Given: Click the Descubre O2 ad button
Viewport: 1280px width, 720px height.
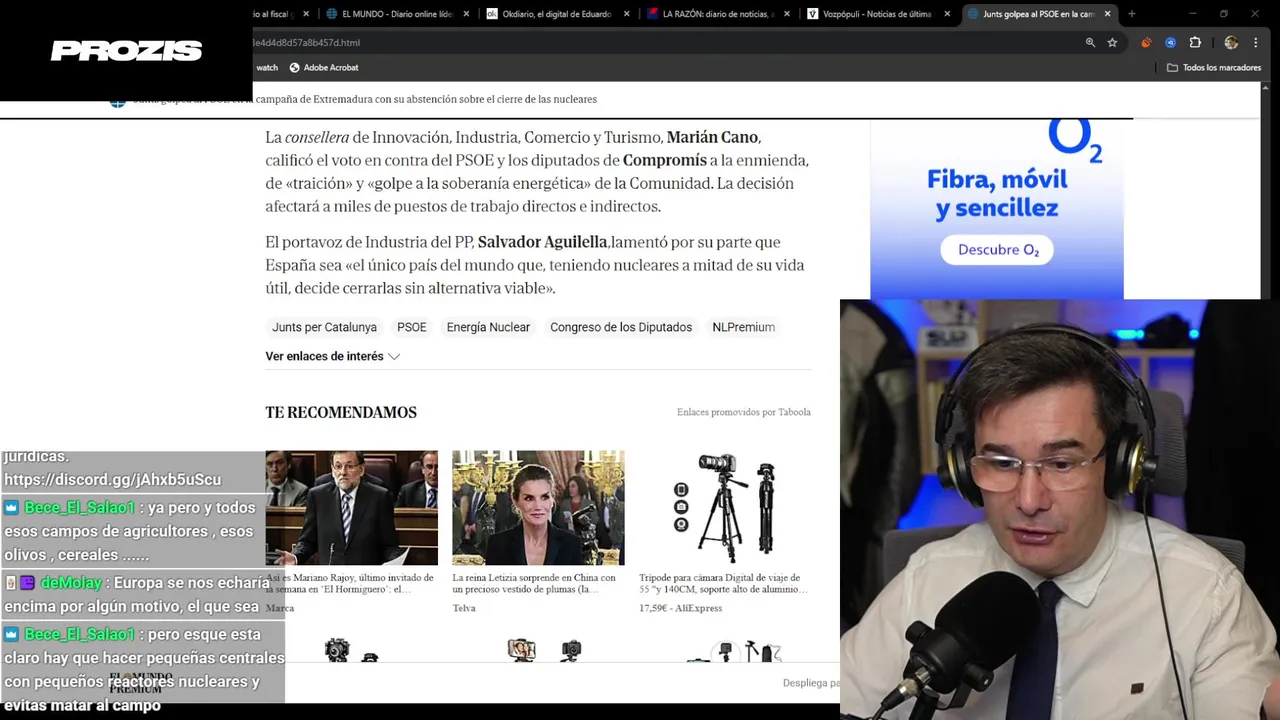Looking at the screenshot, I should click(998, 250).
